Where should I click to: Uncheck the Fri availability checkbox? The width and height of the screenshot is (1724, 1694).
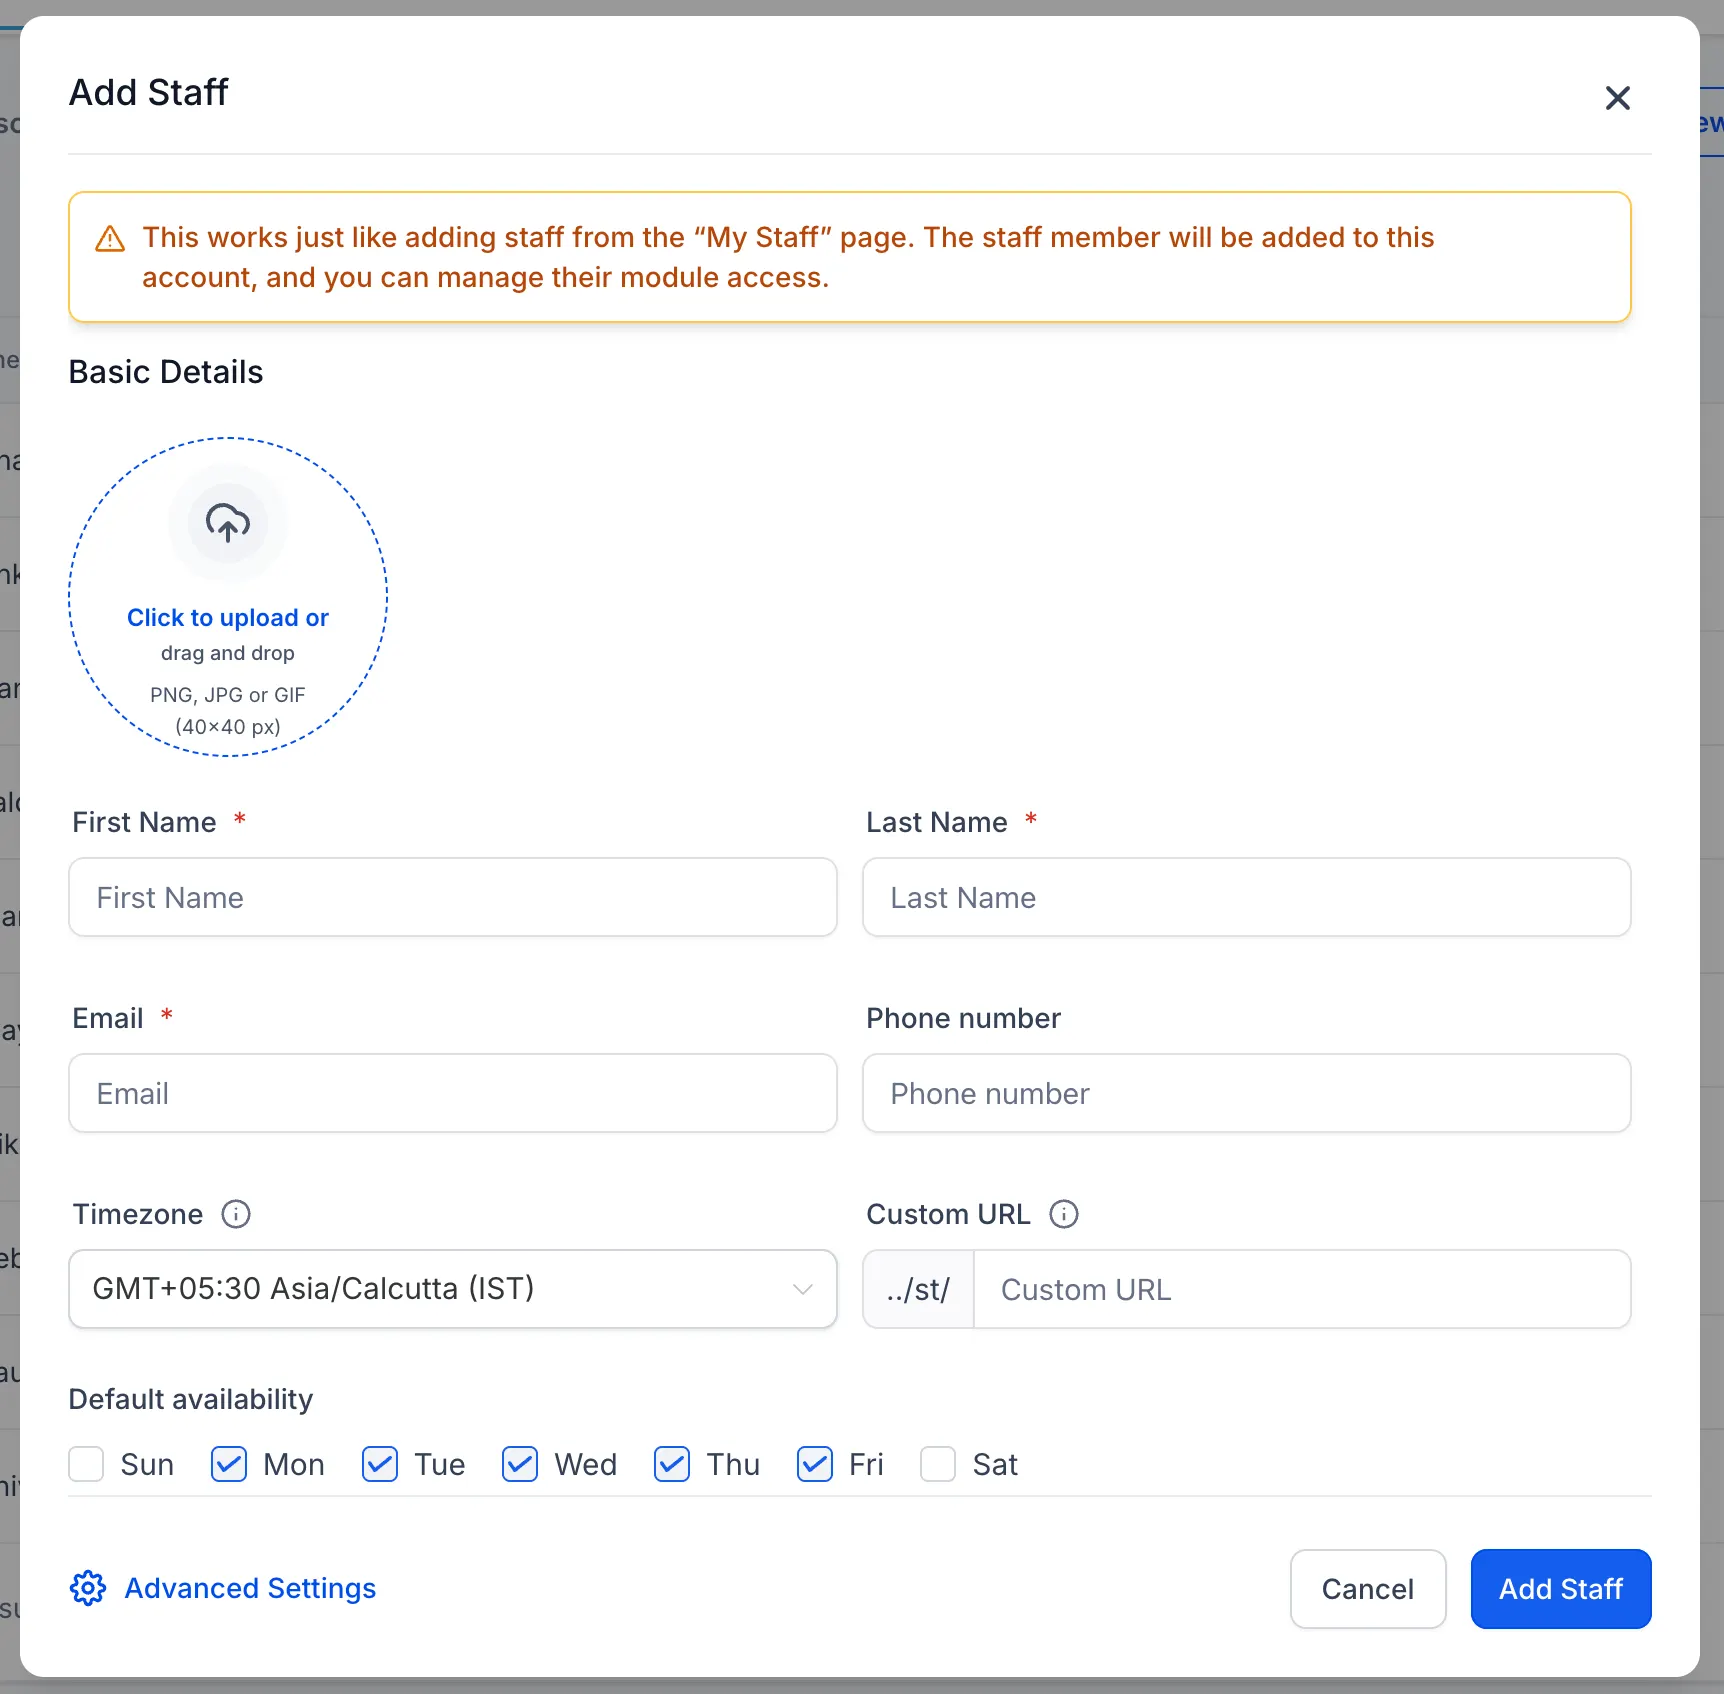[815, 1464]
